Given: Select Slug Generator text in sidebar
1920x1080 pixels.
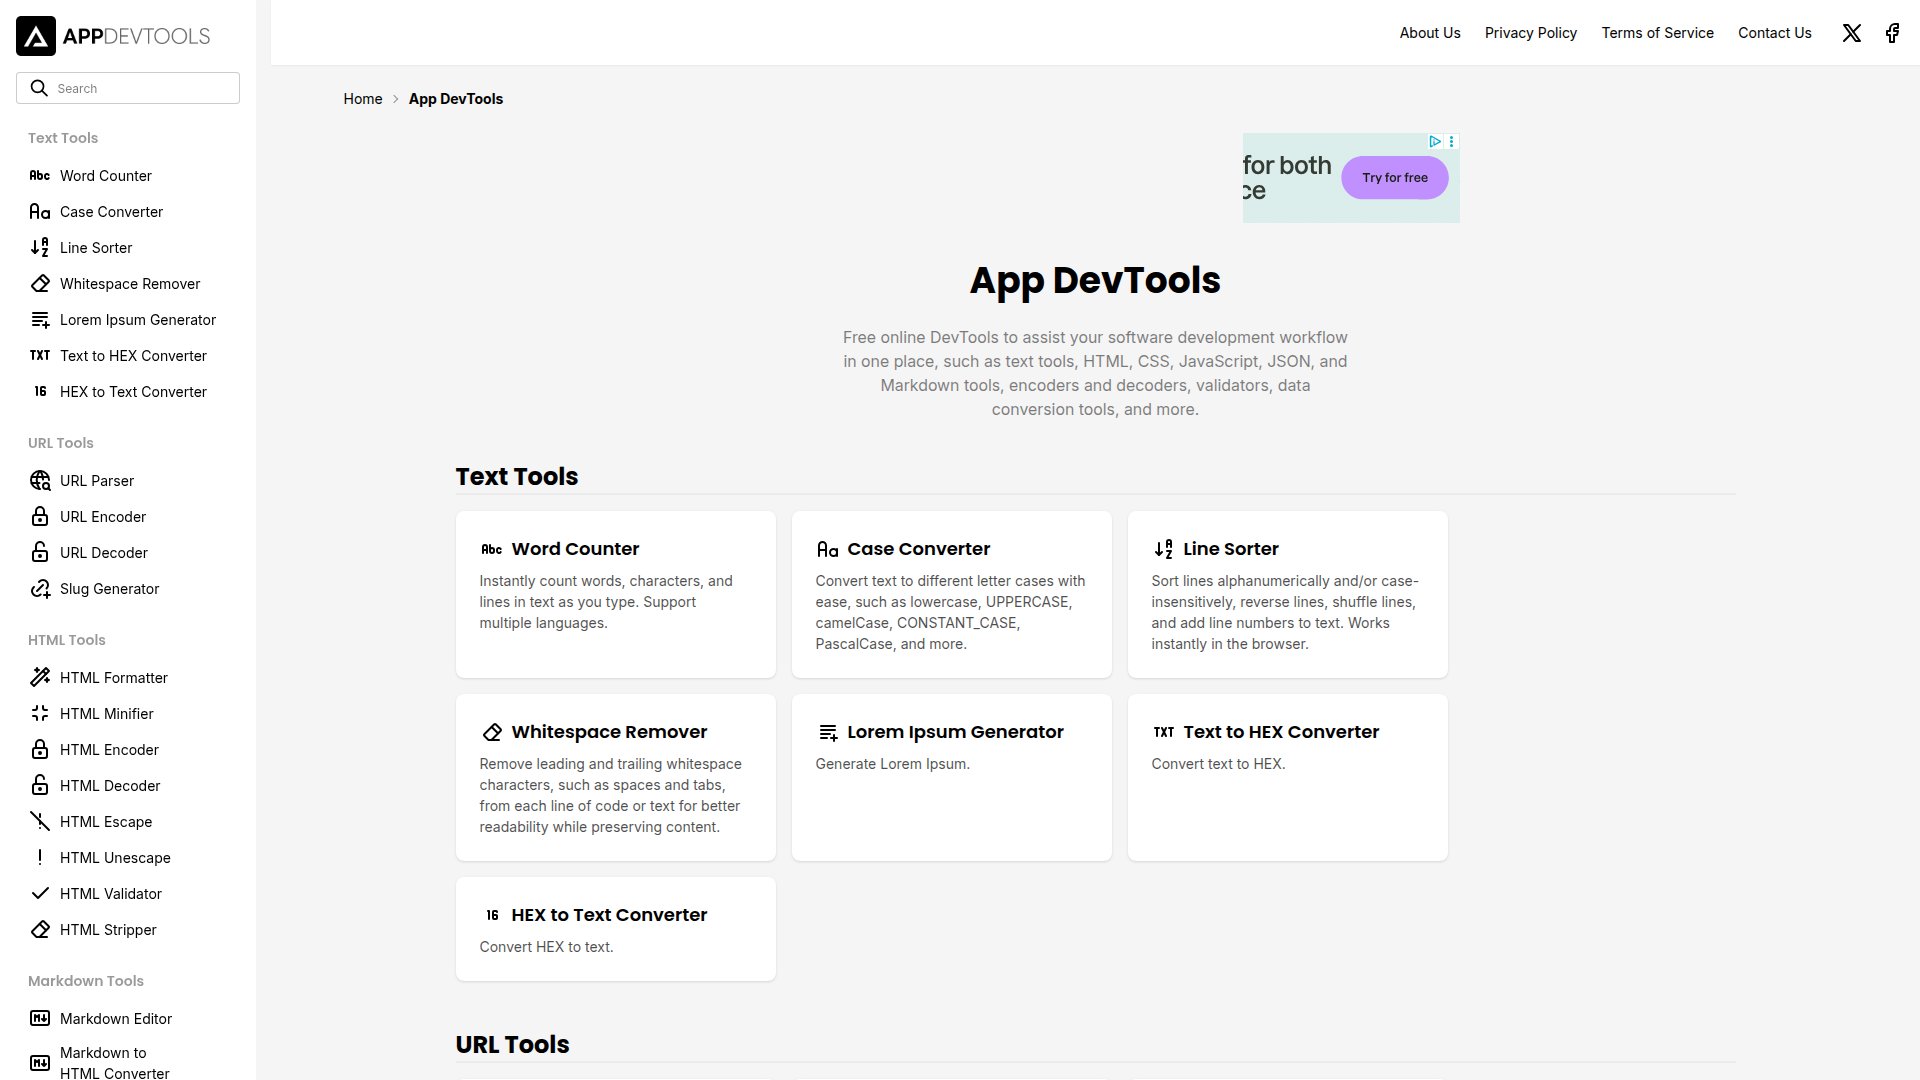Looking at the screenshot, I should pyautogui.click(x=110, y=589).
